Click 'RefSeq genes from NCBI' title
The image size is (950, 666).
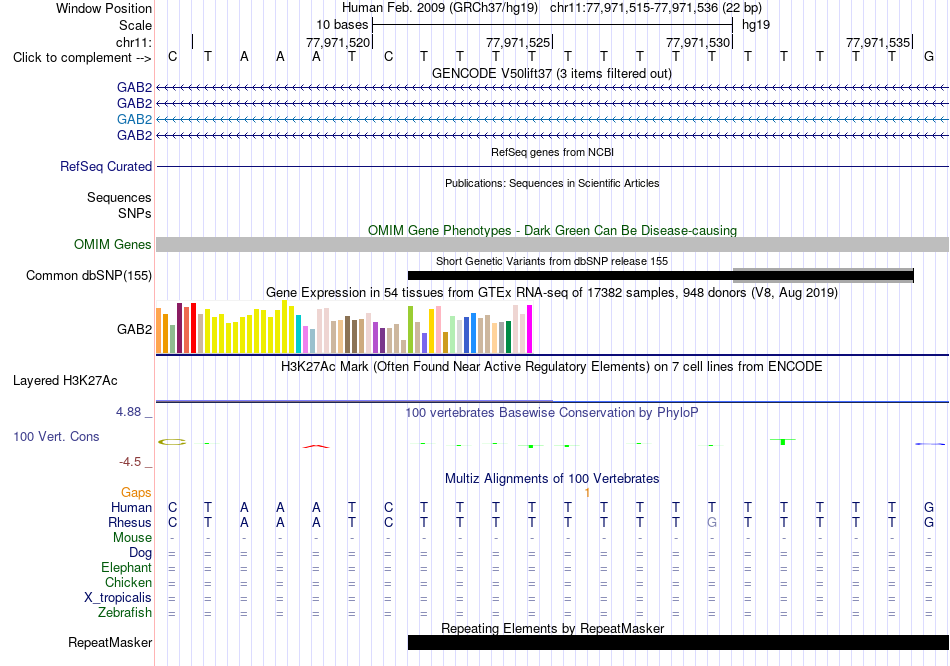coord(552,152)
